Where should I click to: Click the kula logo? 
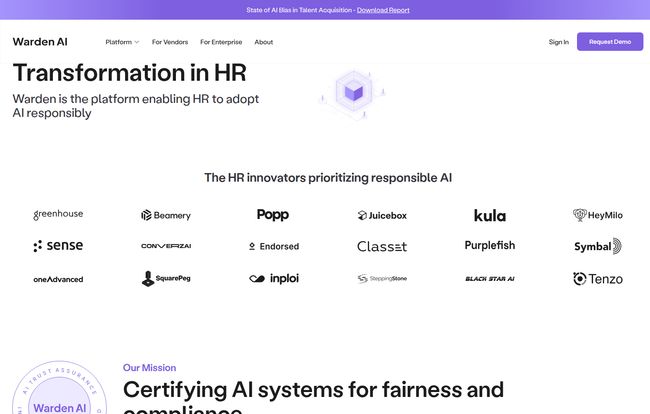(x=489, y=215)
